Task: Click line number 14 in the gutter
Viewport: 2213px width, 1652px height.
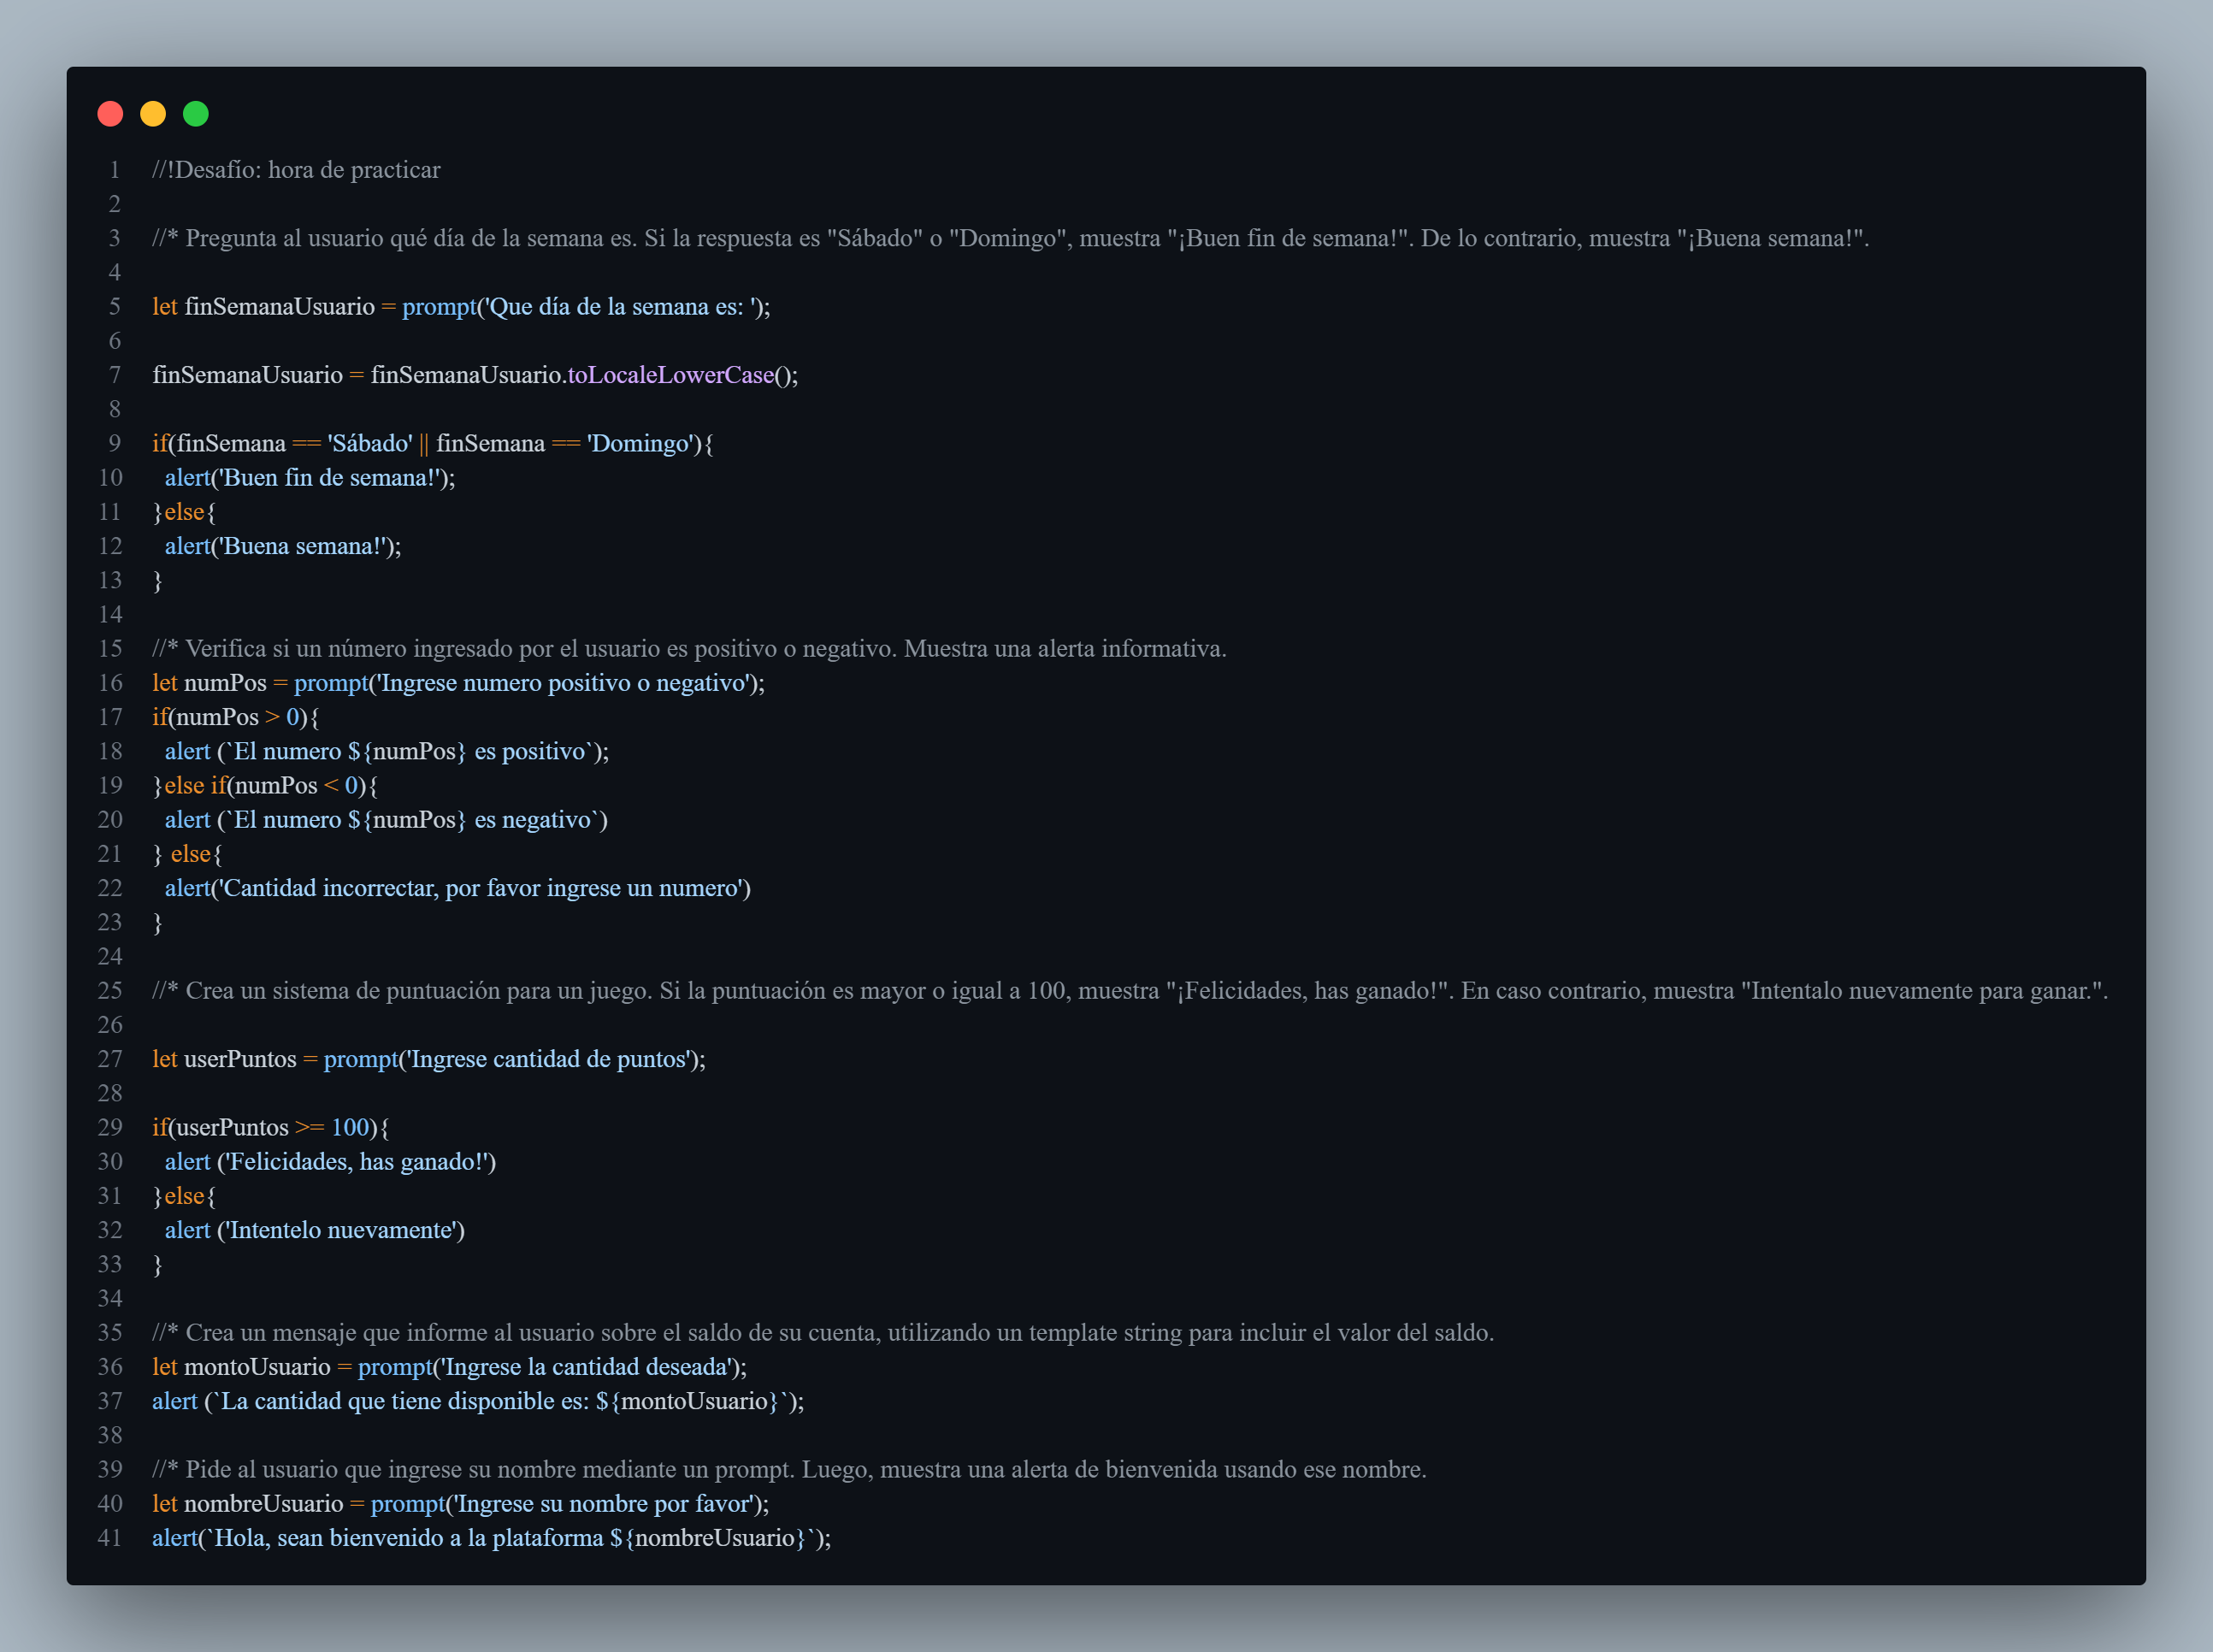Action: 110,615
